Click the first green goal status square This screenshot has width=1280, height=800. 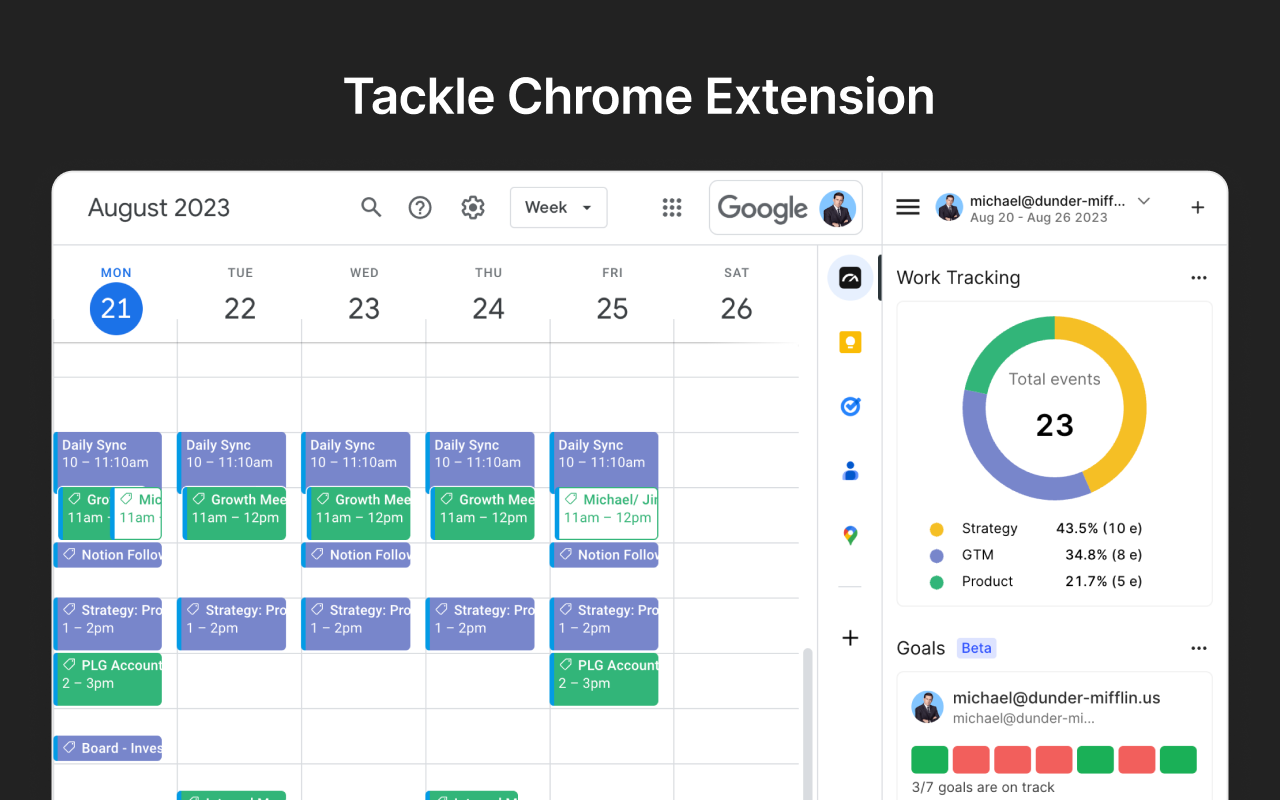pos(929,759)
